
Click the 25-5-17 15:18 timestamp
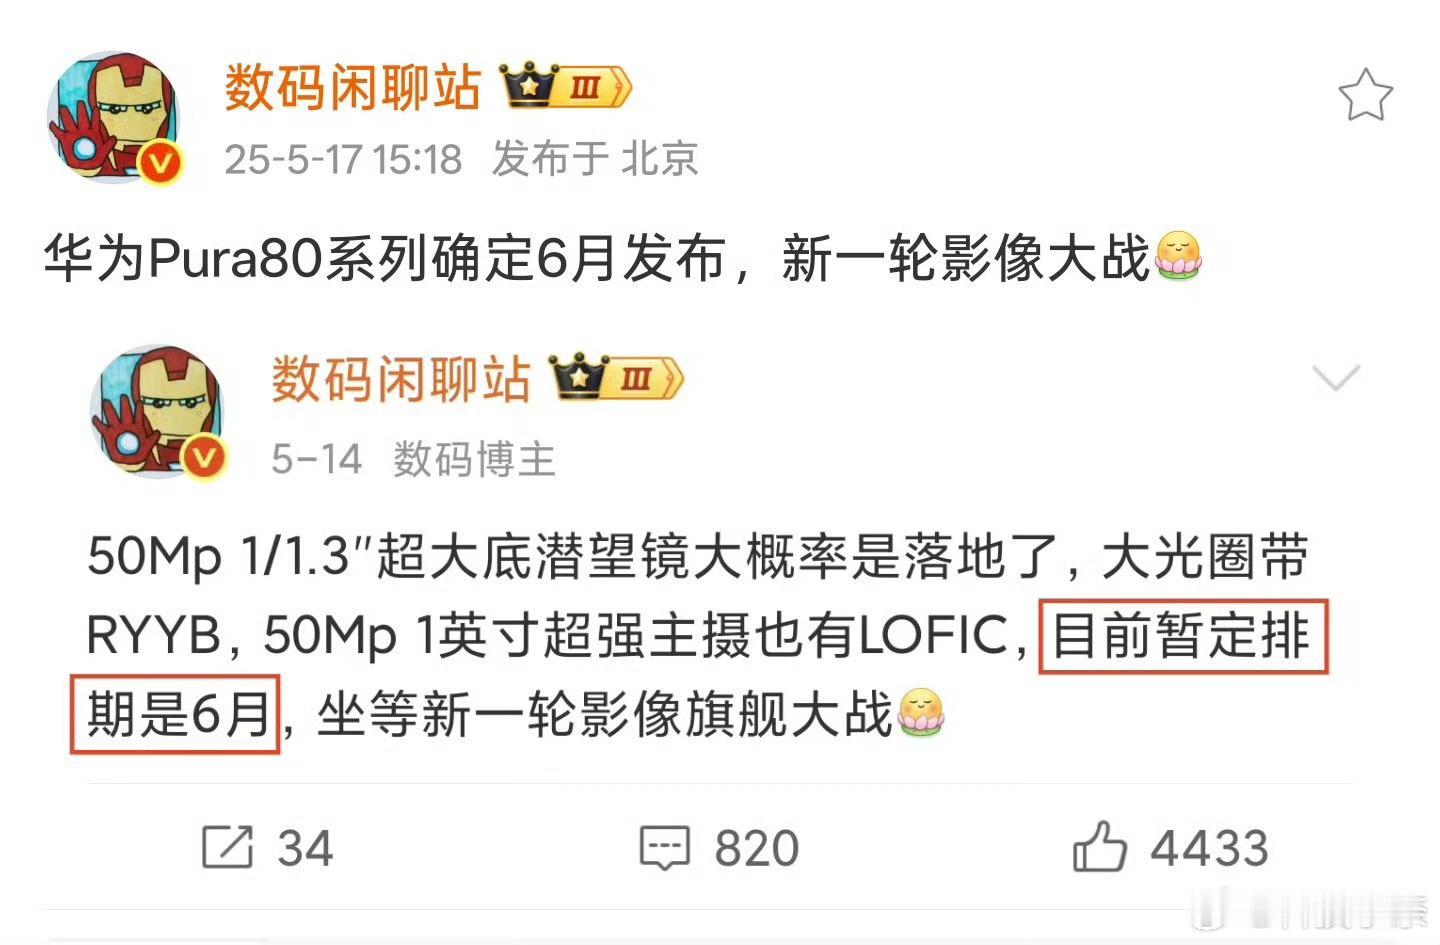(343, 159)
